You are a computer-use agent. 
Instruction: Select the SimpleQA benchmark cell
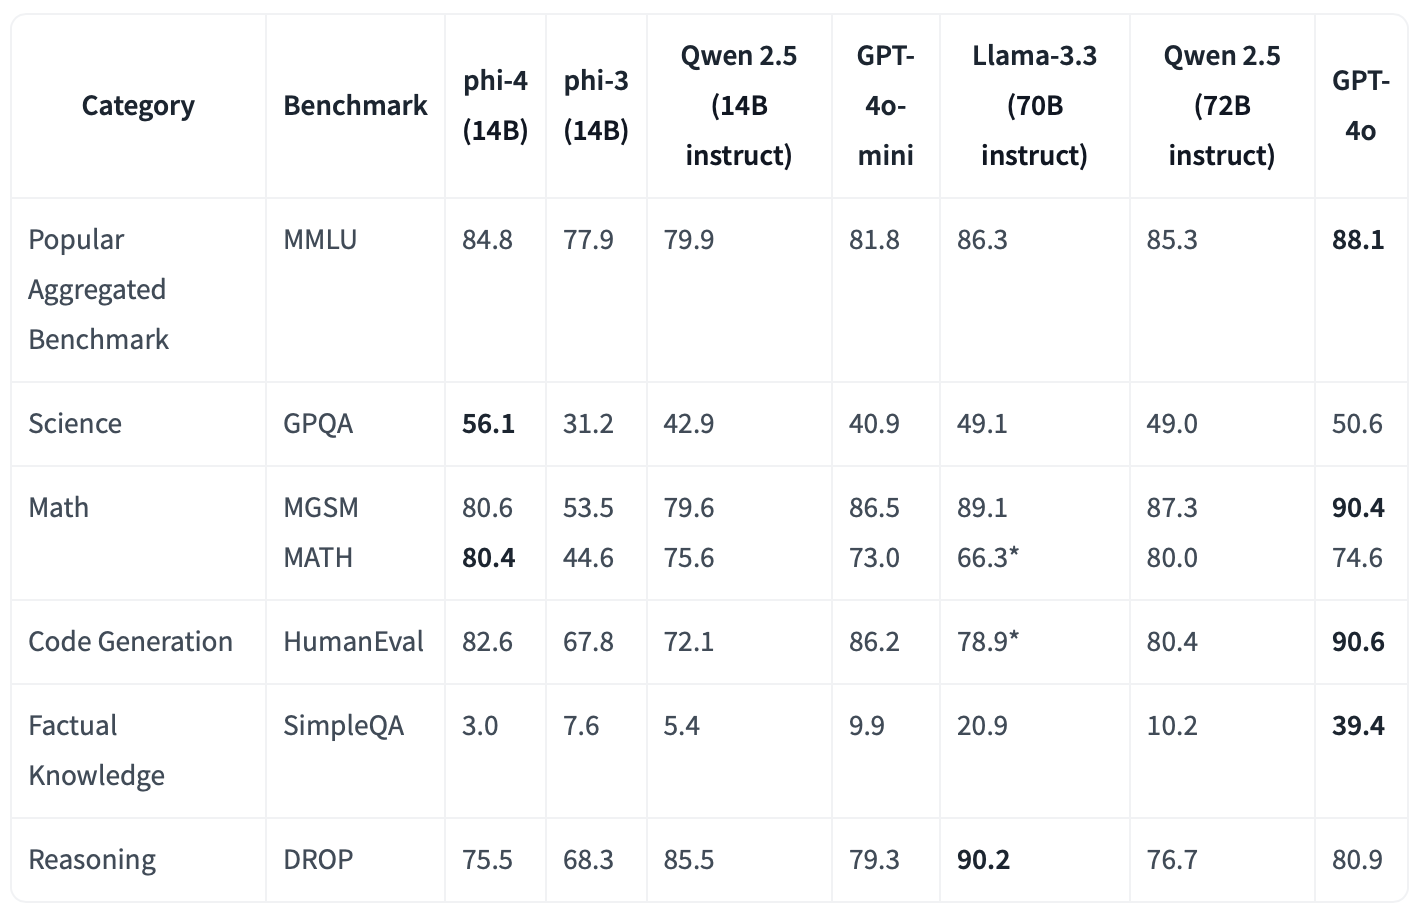click(343, 726)
